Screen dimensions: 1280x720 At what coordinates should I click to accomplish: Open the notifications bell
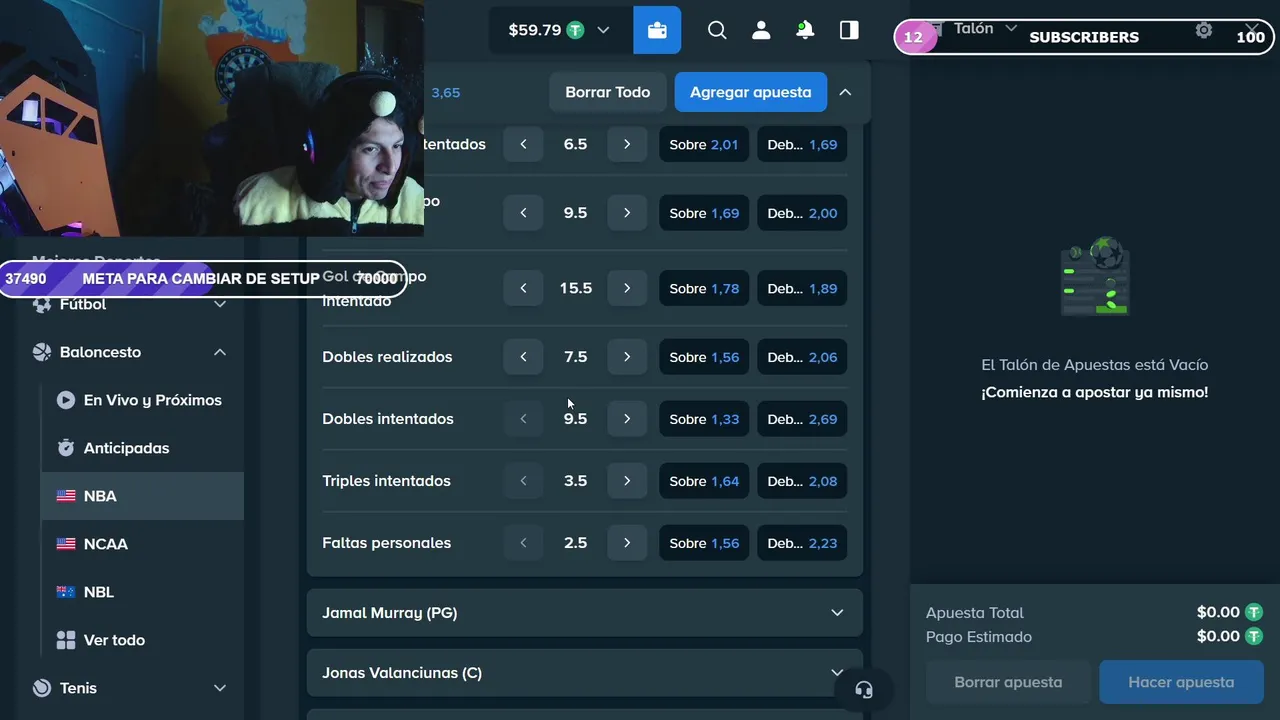pos(805,30)
